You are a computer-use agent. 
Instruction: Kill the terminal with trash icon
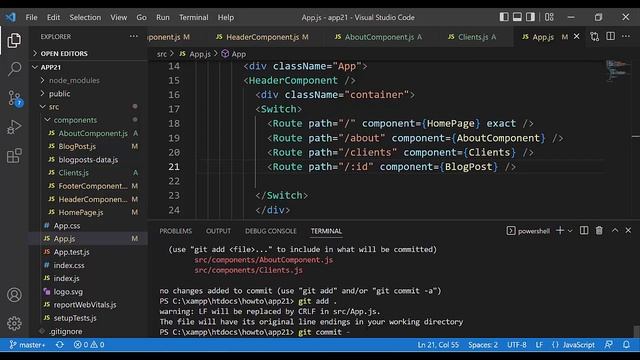[x=599, y=231]
